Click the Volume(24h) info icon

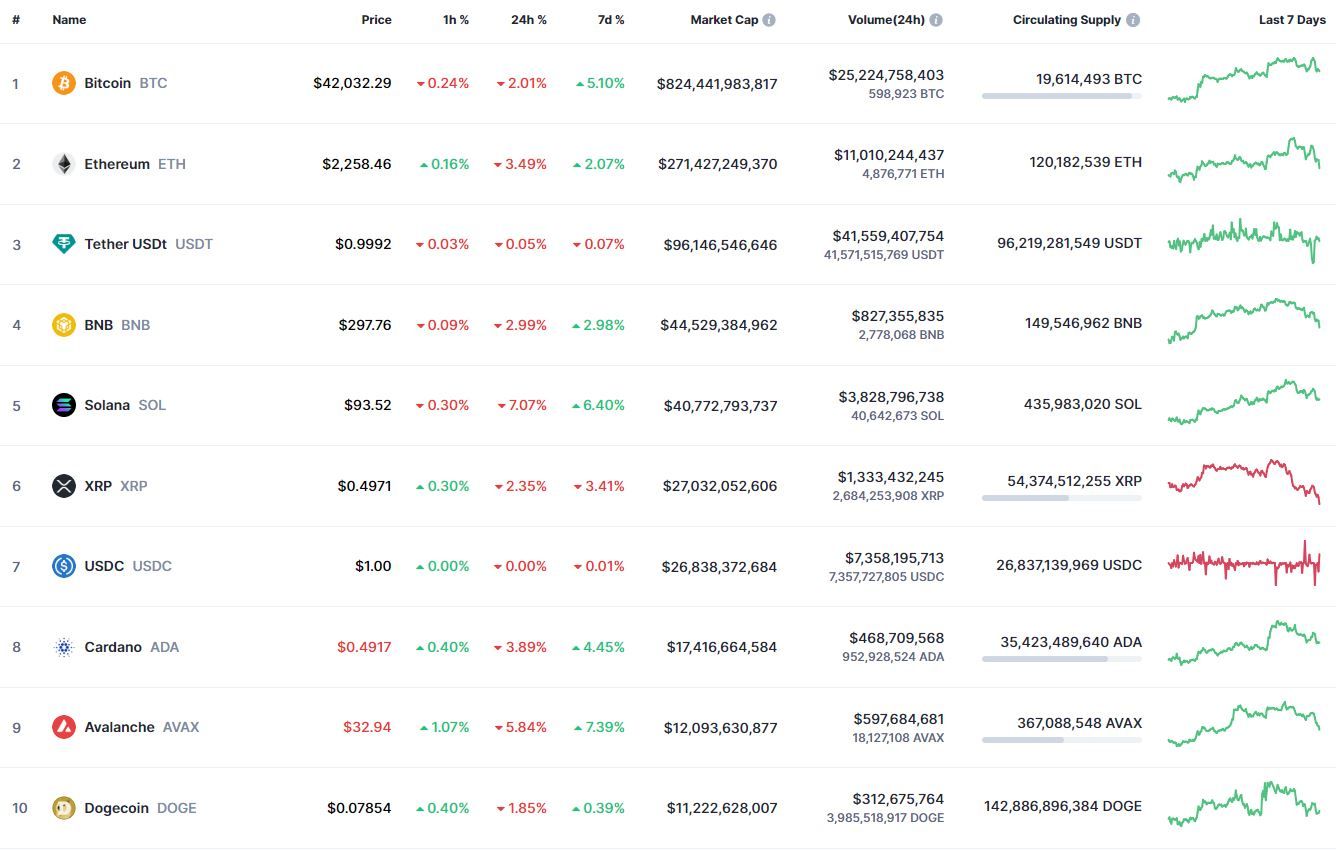click(x=935, y=20)
